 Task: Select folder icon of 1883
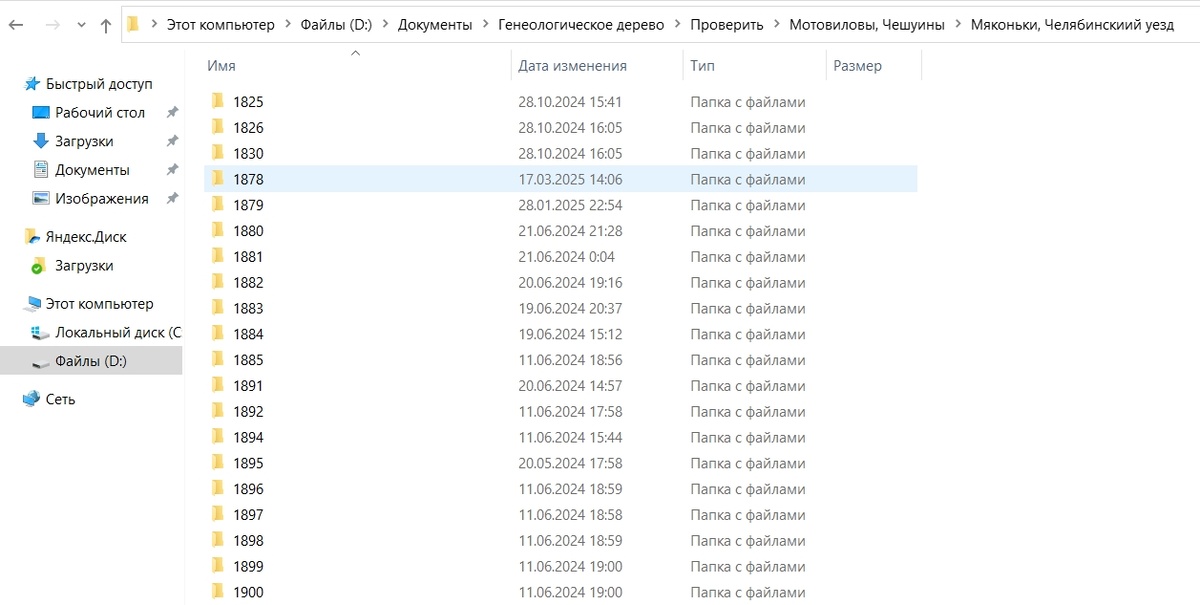pyautogui.click(x=218, y=308)
